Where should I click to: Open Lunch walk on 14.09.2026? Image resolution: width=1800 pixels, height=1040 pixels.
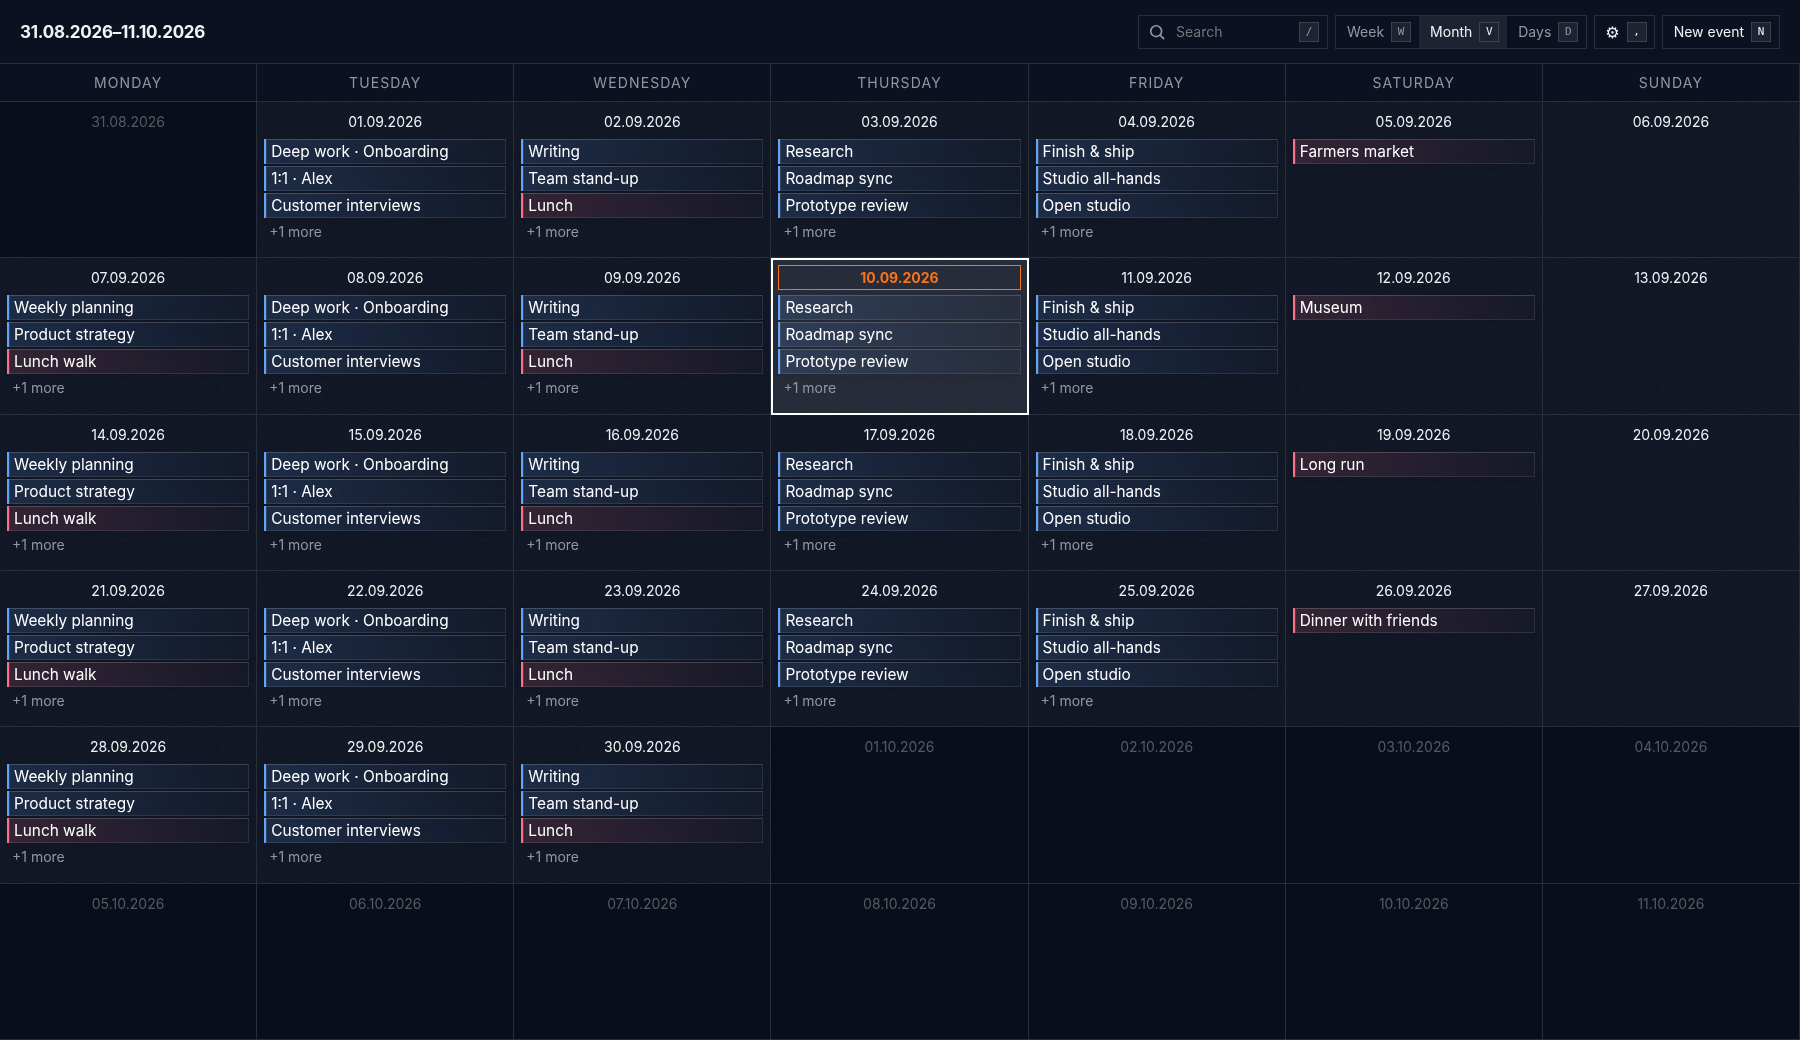coord(128,518)
